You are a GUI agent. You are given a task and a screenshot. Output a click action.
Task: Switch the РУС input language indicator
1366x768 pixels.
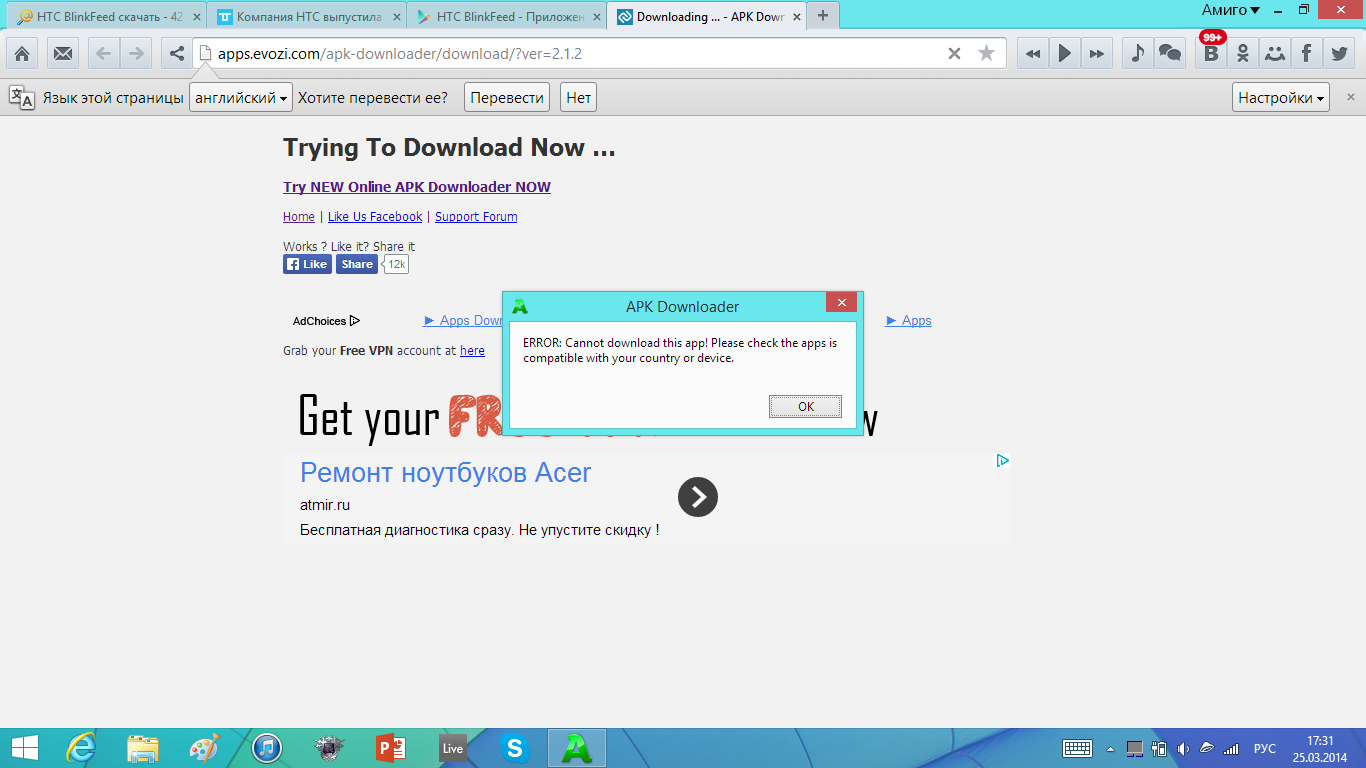click(1265, 748)
